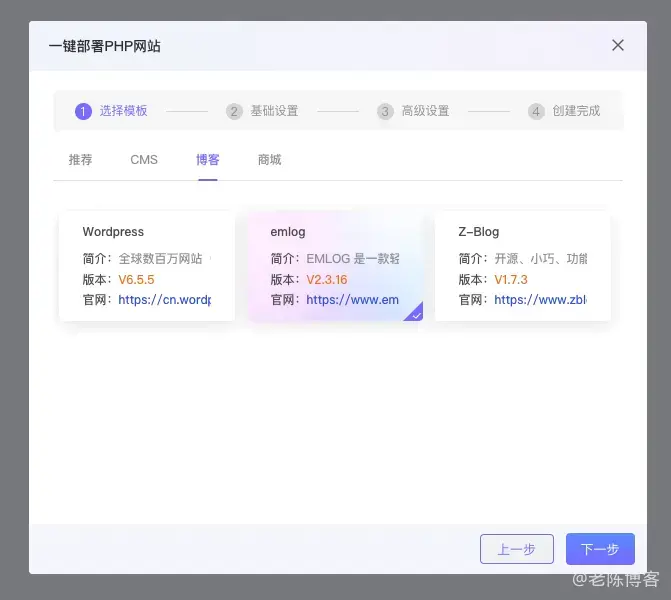Click Wordpress version V6.5.5
Screen dimensions: 671x600
coord(136,279)
